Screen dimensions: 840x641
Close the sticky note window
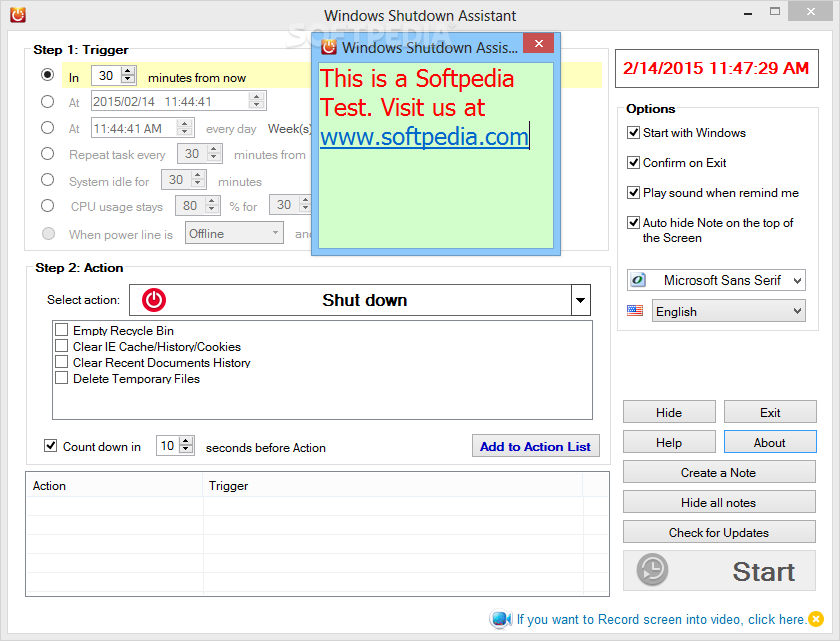(x=538, y=43)
